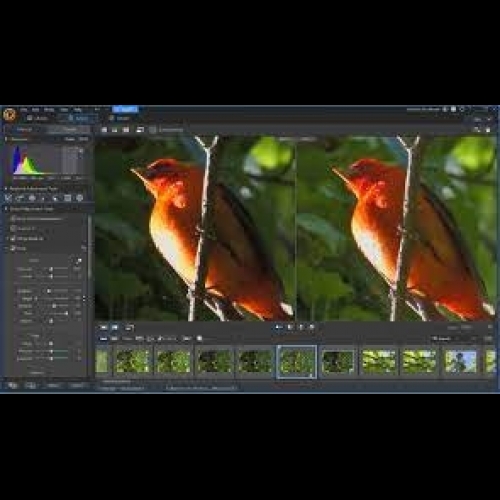Select the blue-sky thumbnail in filmstrip
The height and width of the screenshot is (500, 500).
point(461,361)
